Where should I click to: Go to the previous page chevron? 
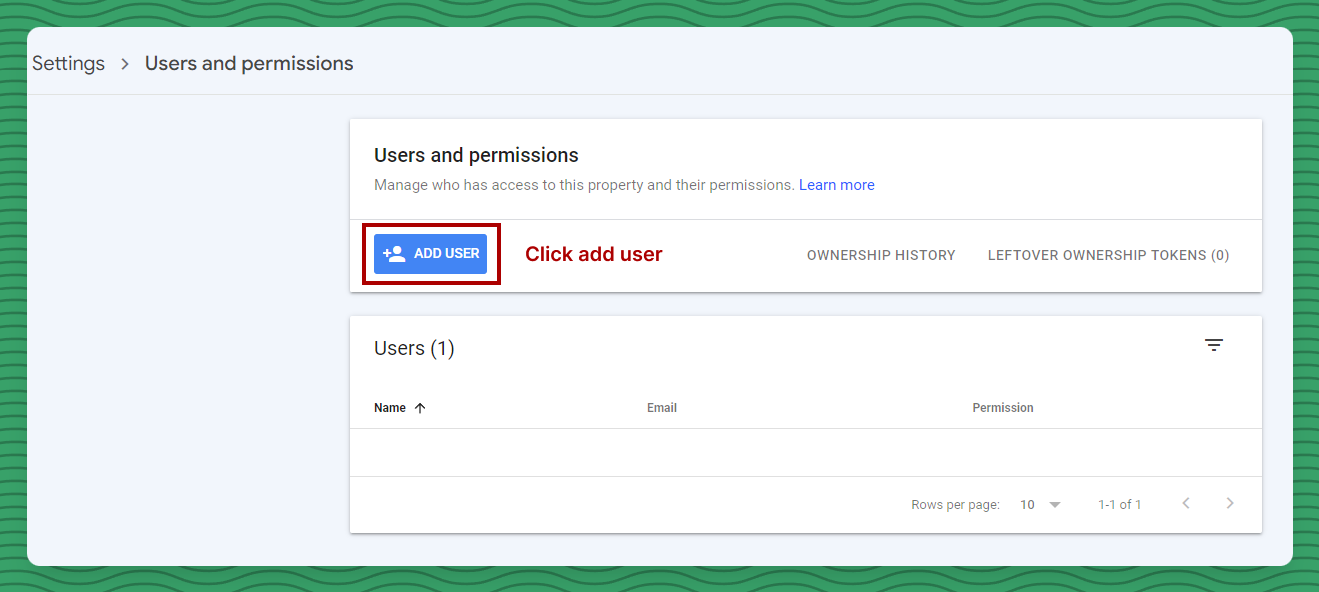[x=1186, y=503]
